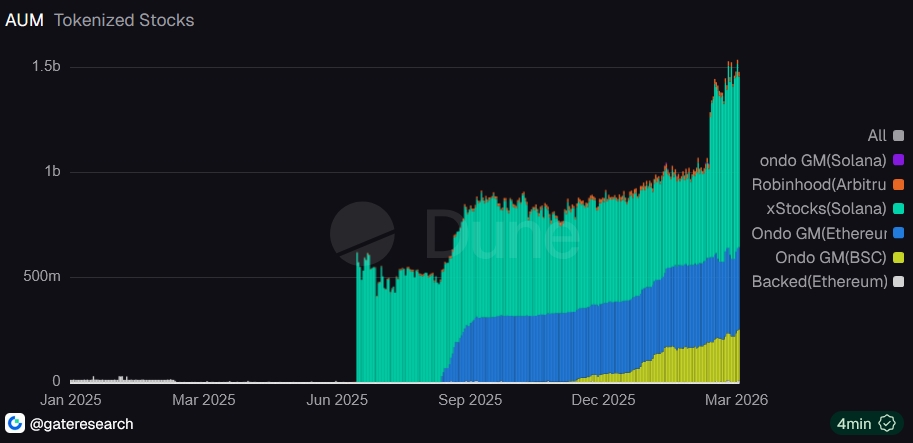Click the orange Robinhood legend marker
The width and height of the screenshot is (913, 443).
(x=897, y=185)
